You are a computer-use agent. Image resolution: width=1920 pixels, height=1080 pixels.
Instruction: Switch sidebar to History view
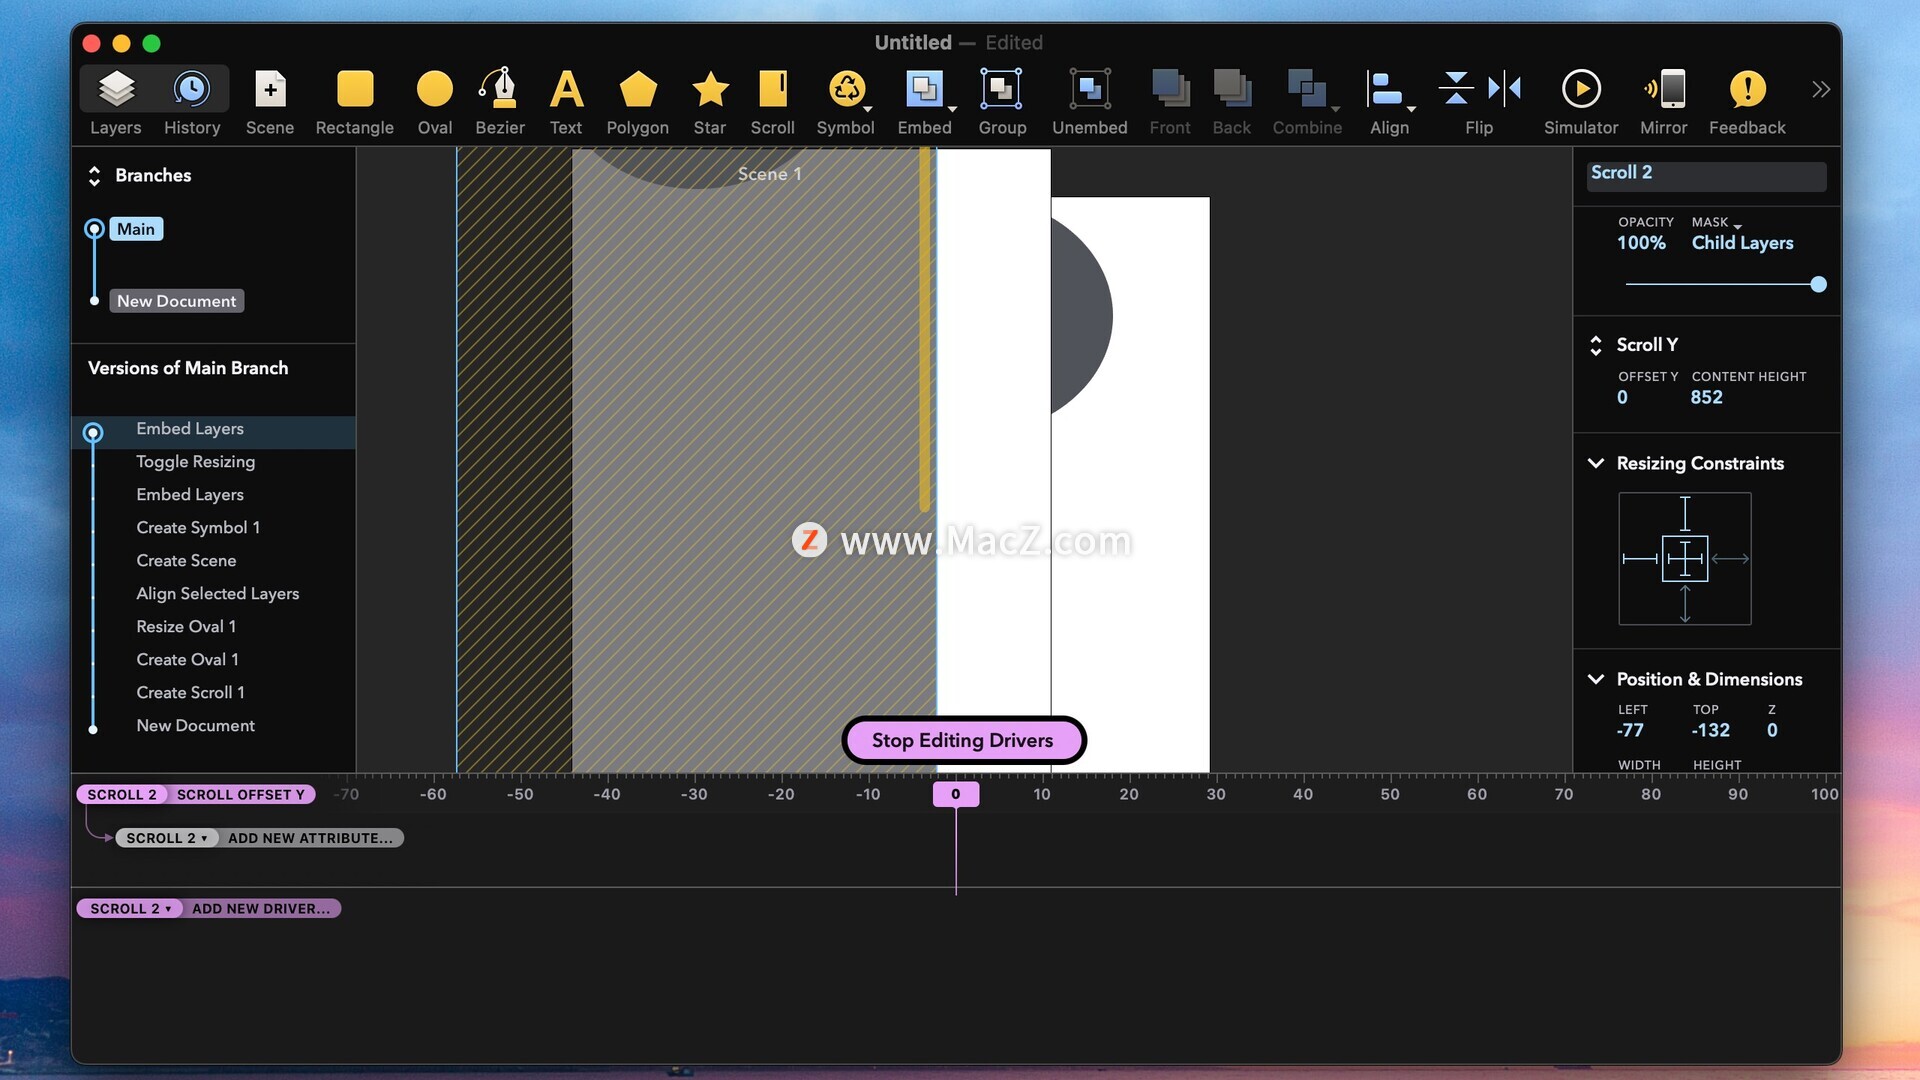(x=191, y=100)
